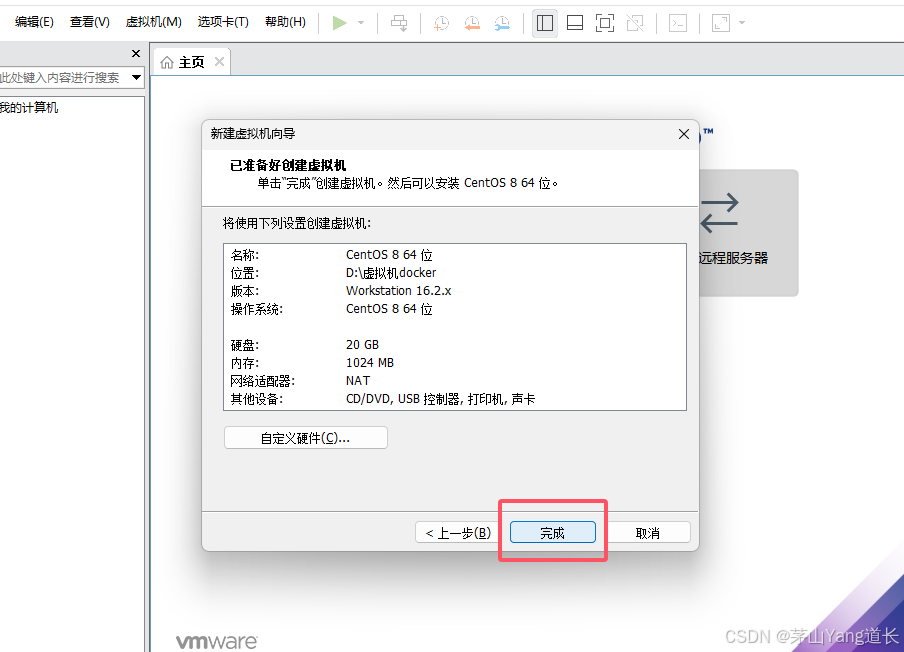Close the 主页 tab

219,61
